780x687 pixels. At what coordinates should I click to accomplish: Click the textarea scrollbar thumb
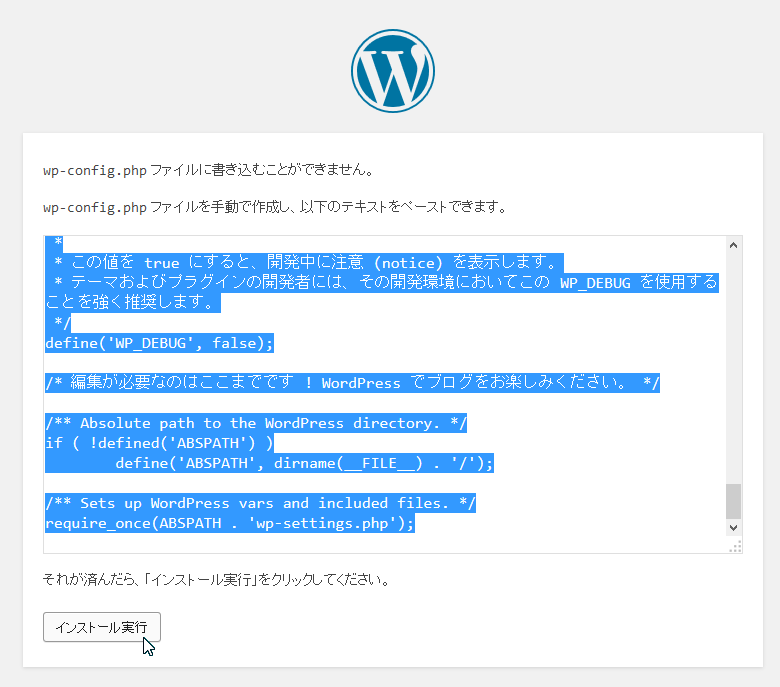pyautogui.click(x=733, y=501)
